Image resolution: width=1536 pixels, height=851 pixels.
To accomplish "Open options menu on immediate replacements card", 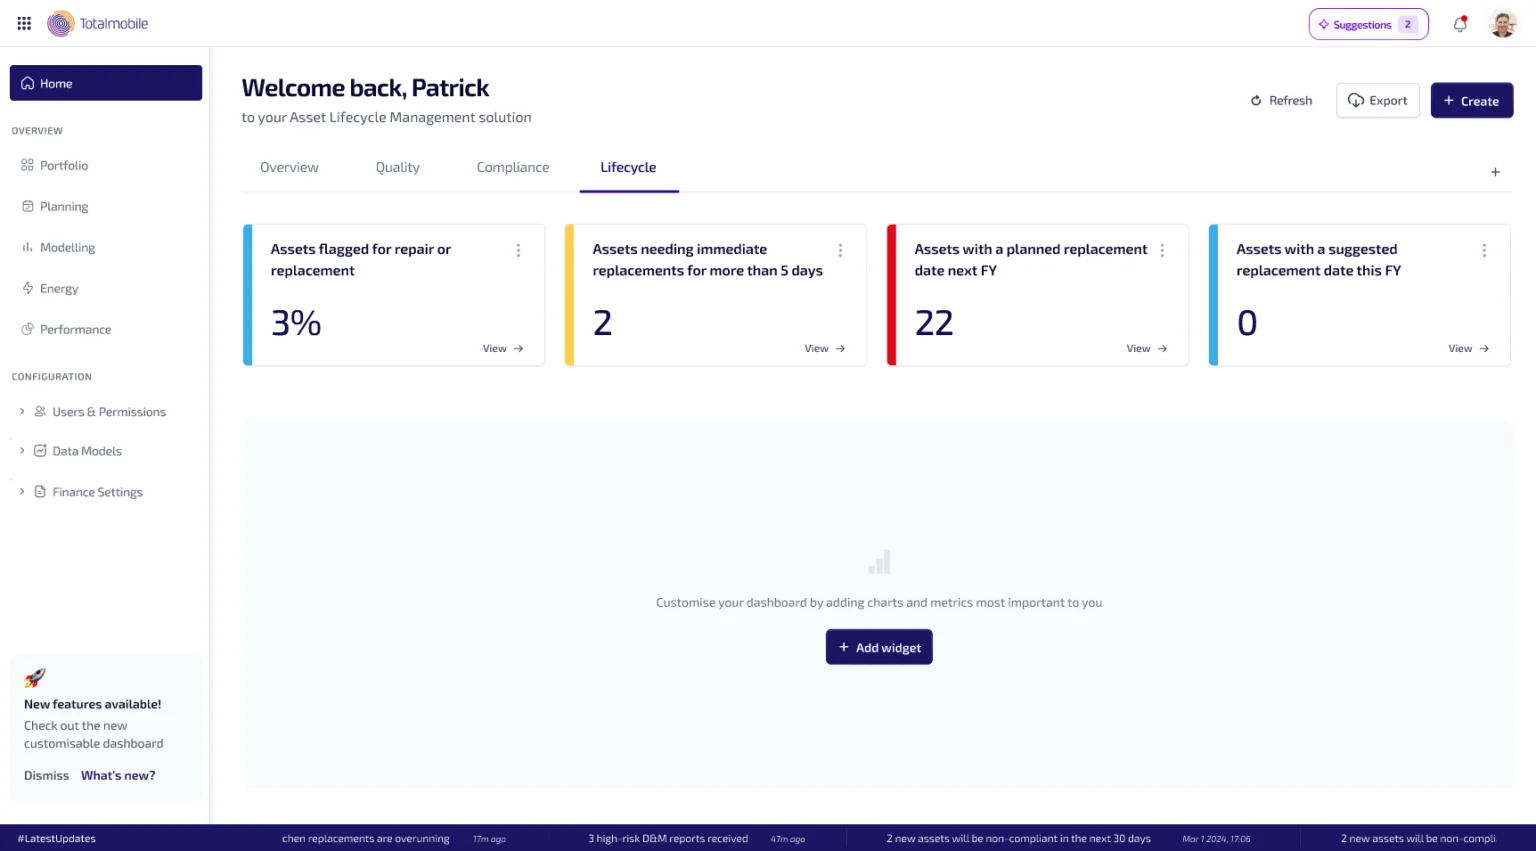I will pyautogui.click(x=840, y=250).
